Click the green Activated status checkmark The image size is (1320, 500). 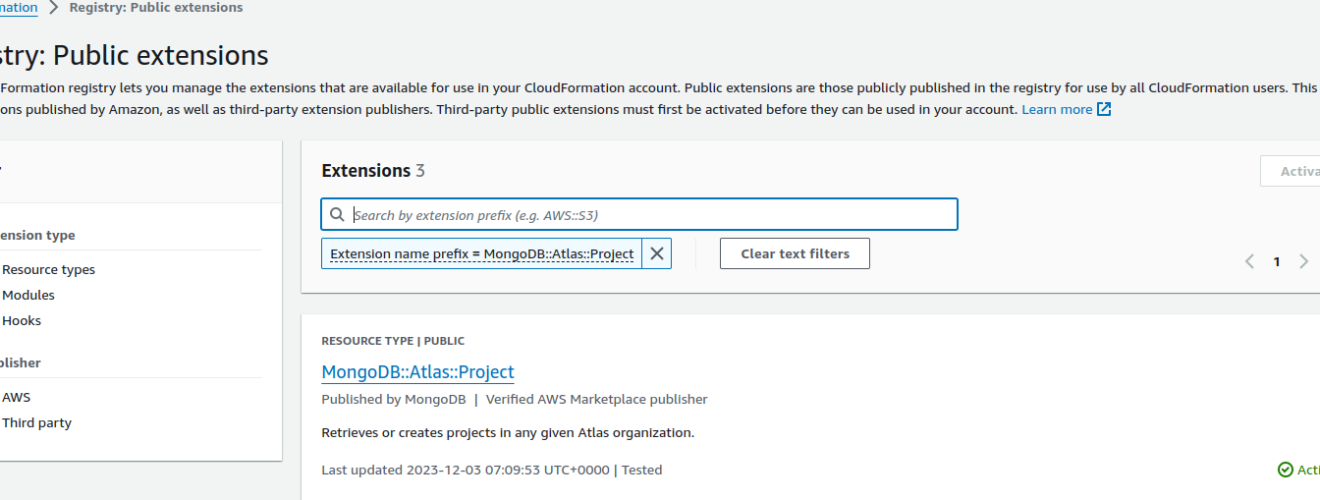pyautogui.click(x=1285, y=470)
